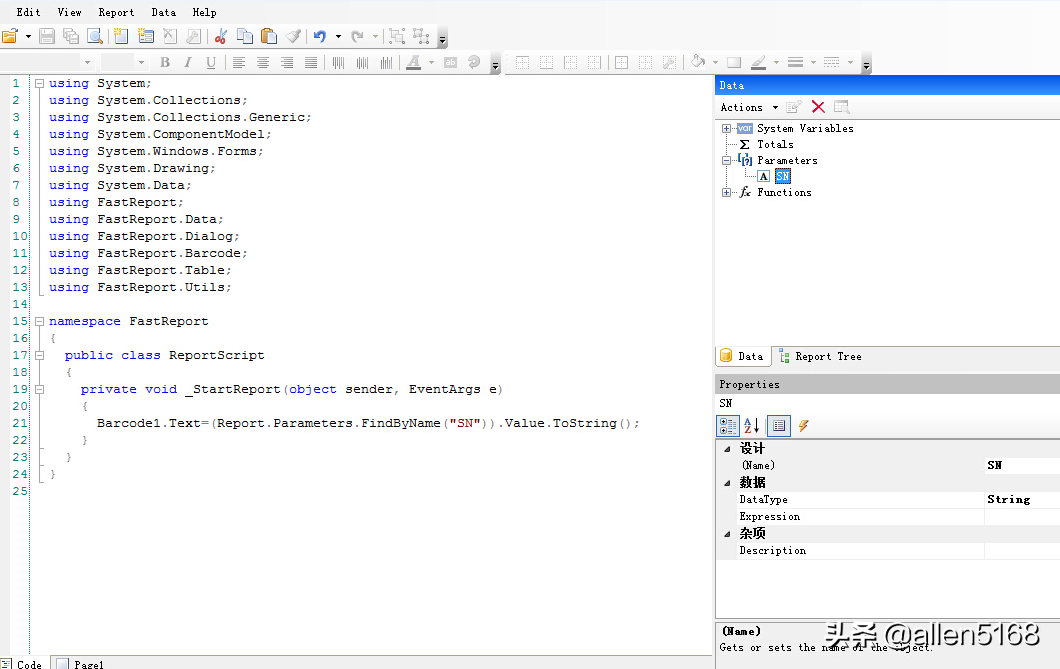The image size is (1060, 669).
Task: Click the edit icon in Data panel toolbar
Action: [x=794, y=107]
